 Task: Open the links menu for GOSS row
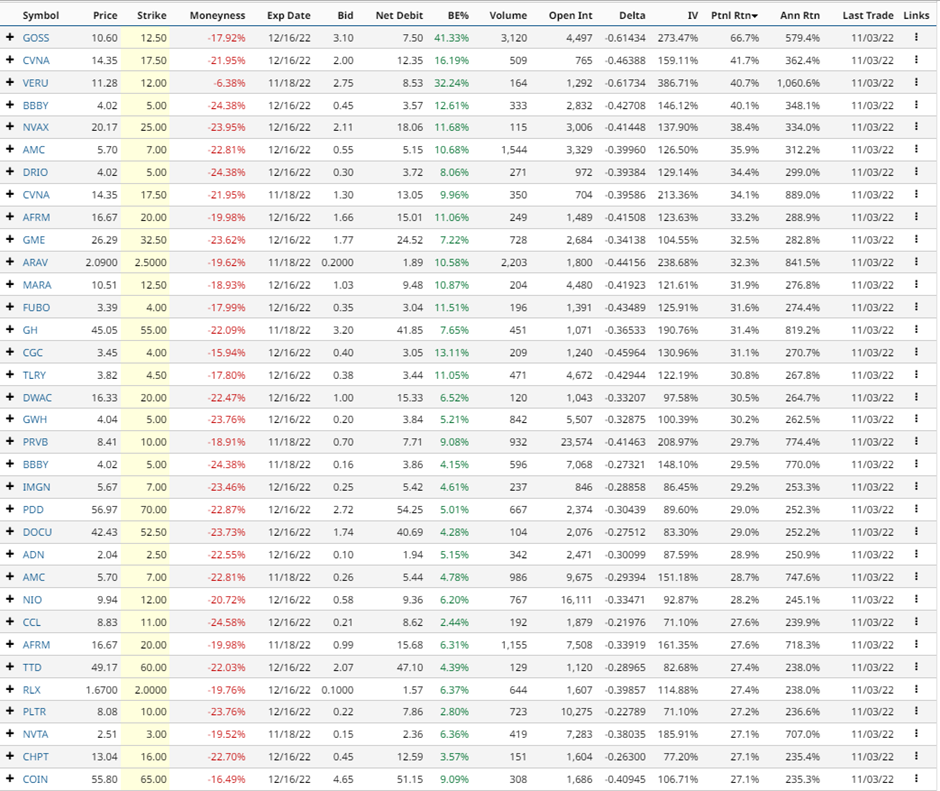[x=916, y=37]
